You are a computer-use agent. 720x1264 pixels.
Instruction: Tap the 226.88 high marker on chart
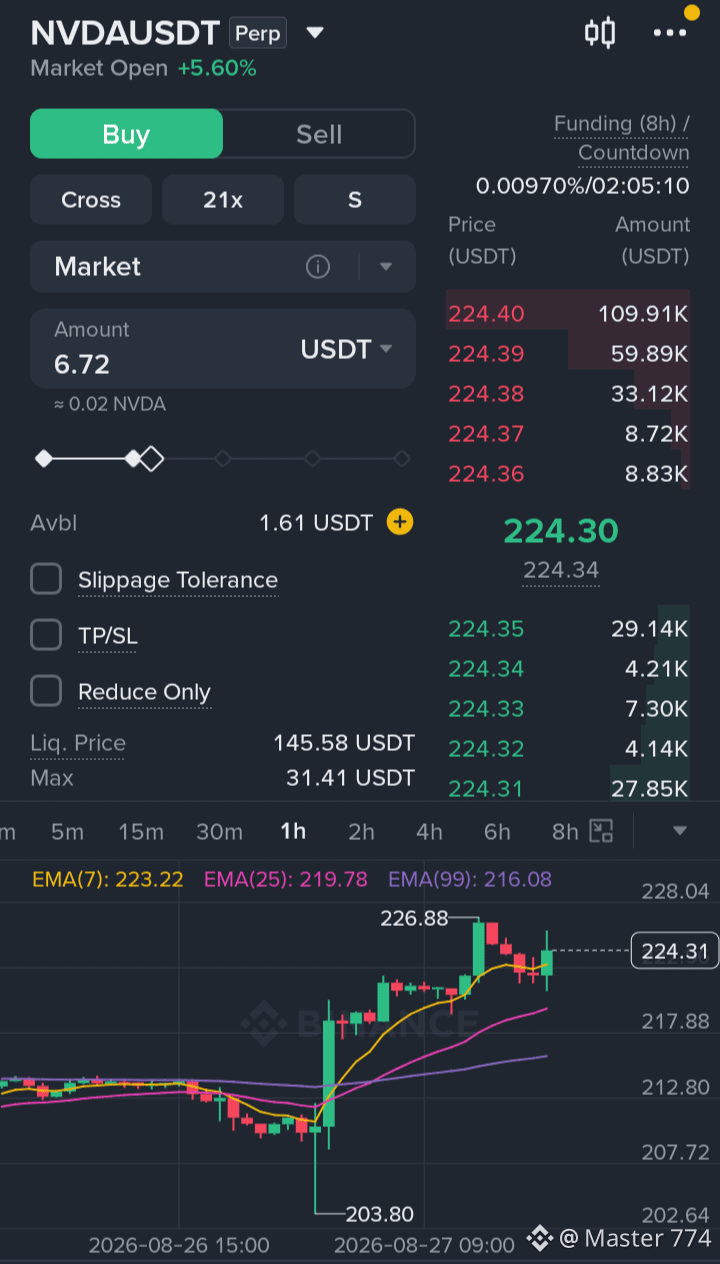414,918
